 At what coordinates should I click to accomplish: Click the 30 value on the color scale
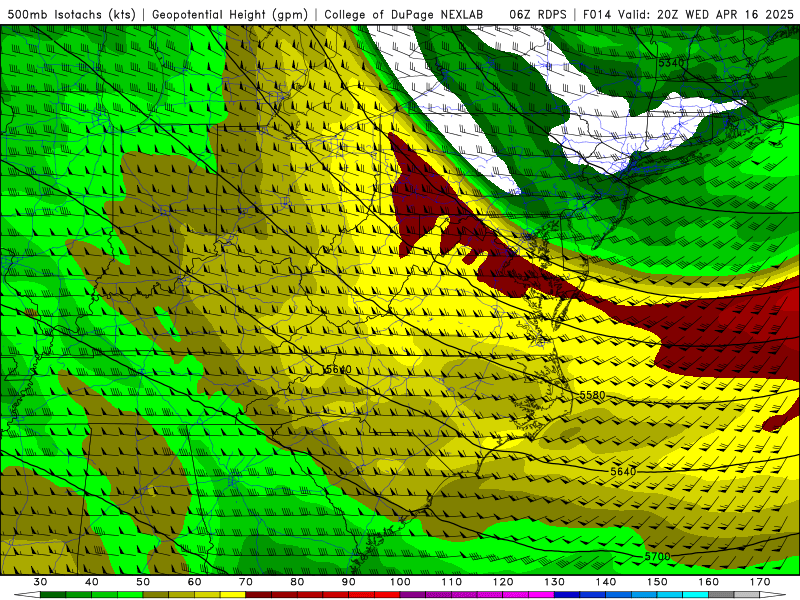(40, 582)
